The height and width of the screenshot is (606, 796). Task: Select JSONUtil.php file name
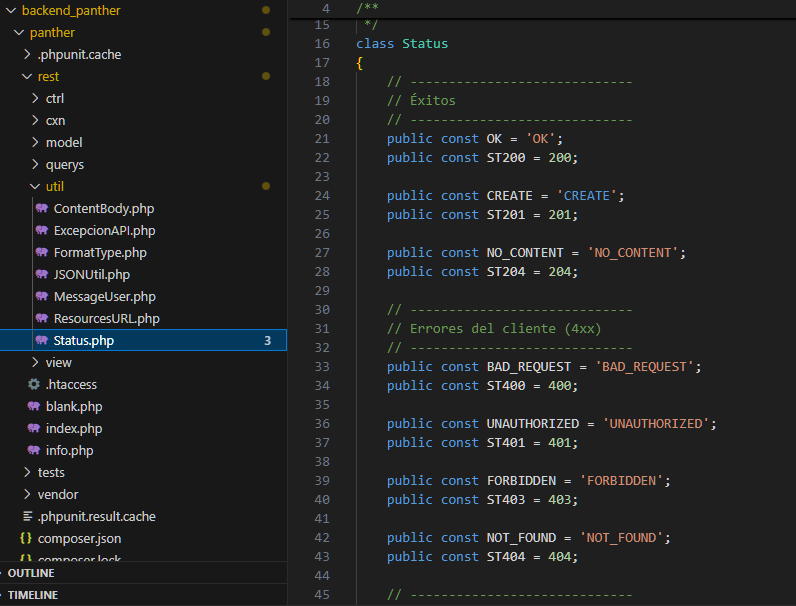tap(91, 275)
